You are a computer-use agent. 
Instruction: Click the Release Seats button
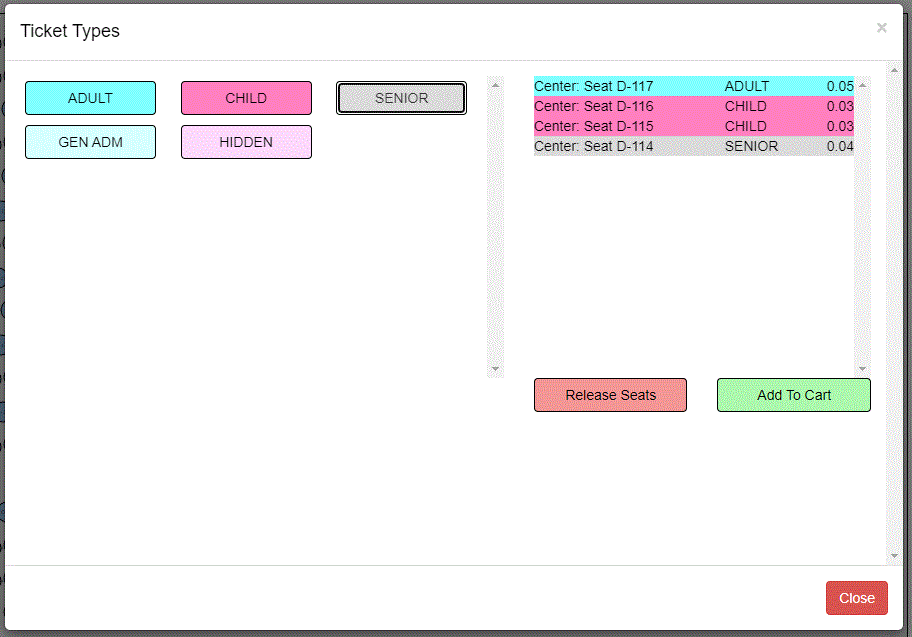tap(610, 395)
